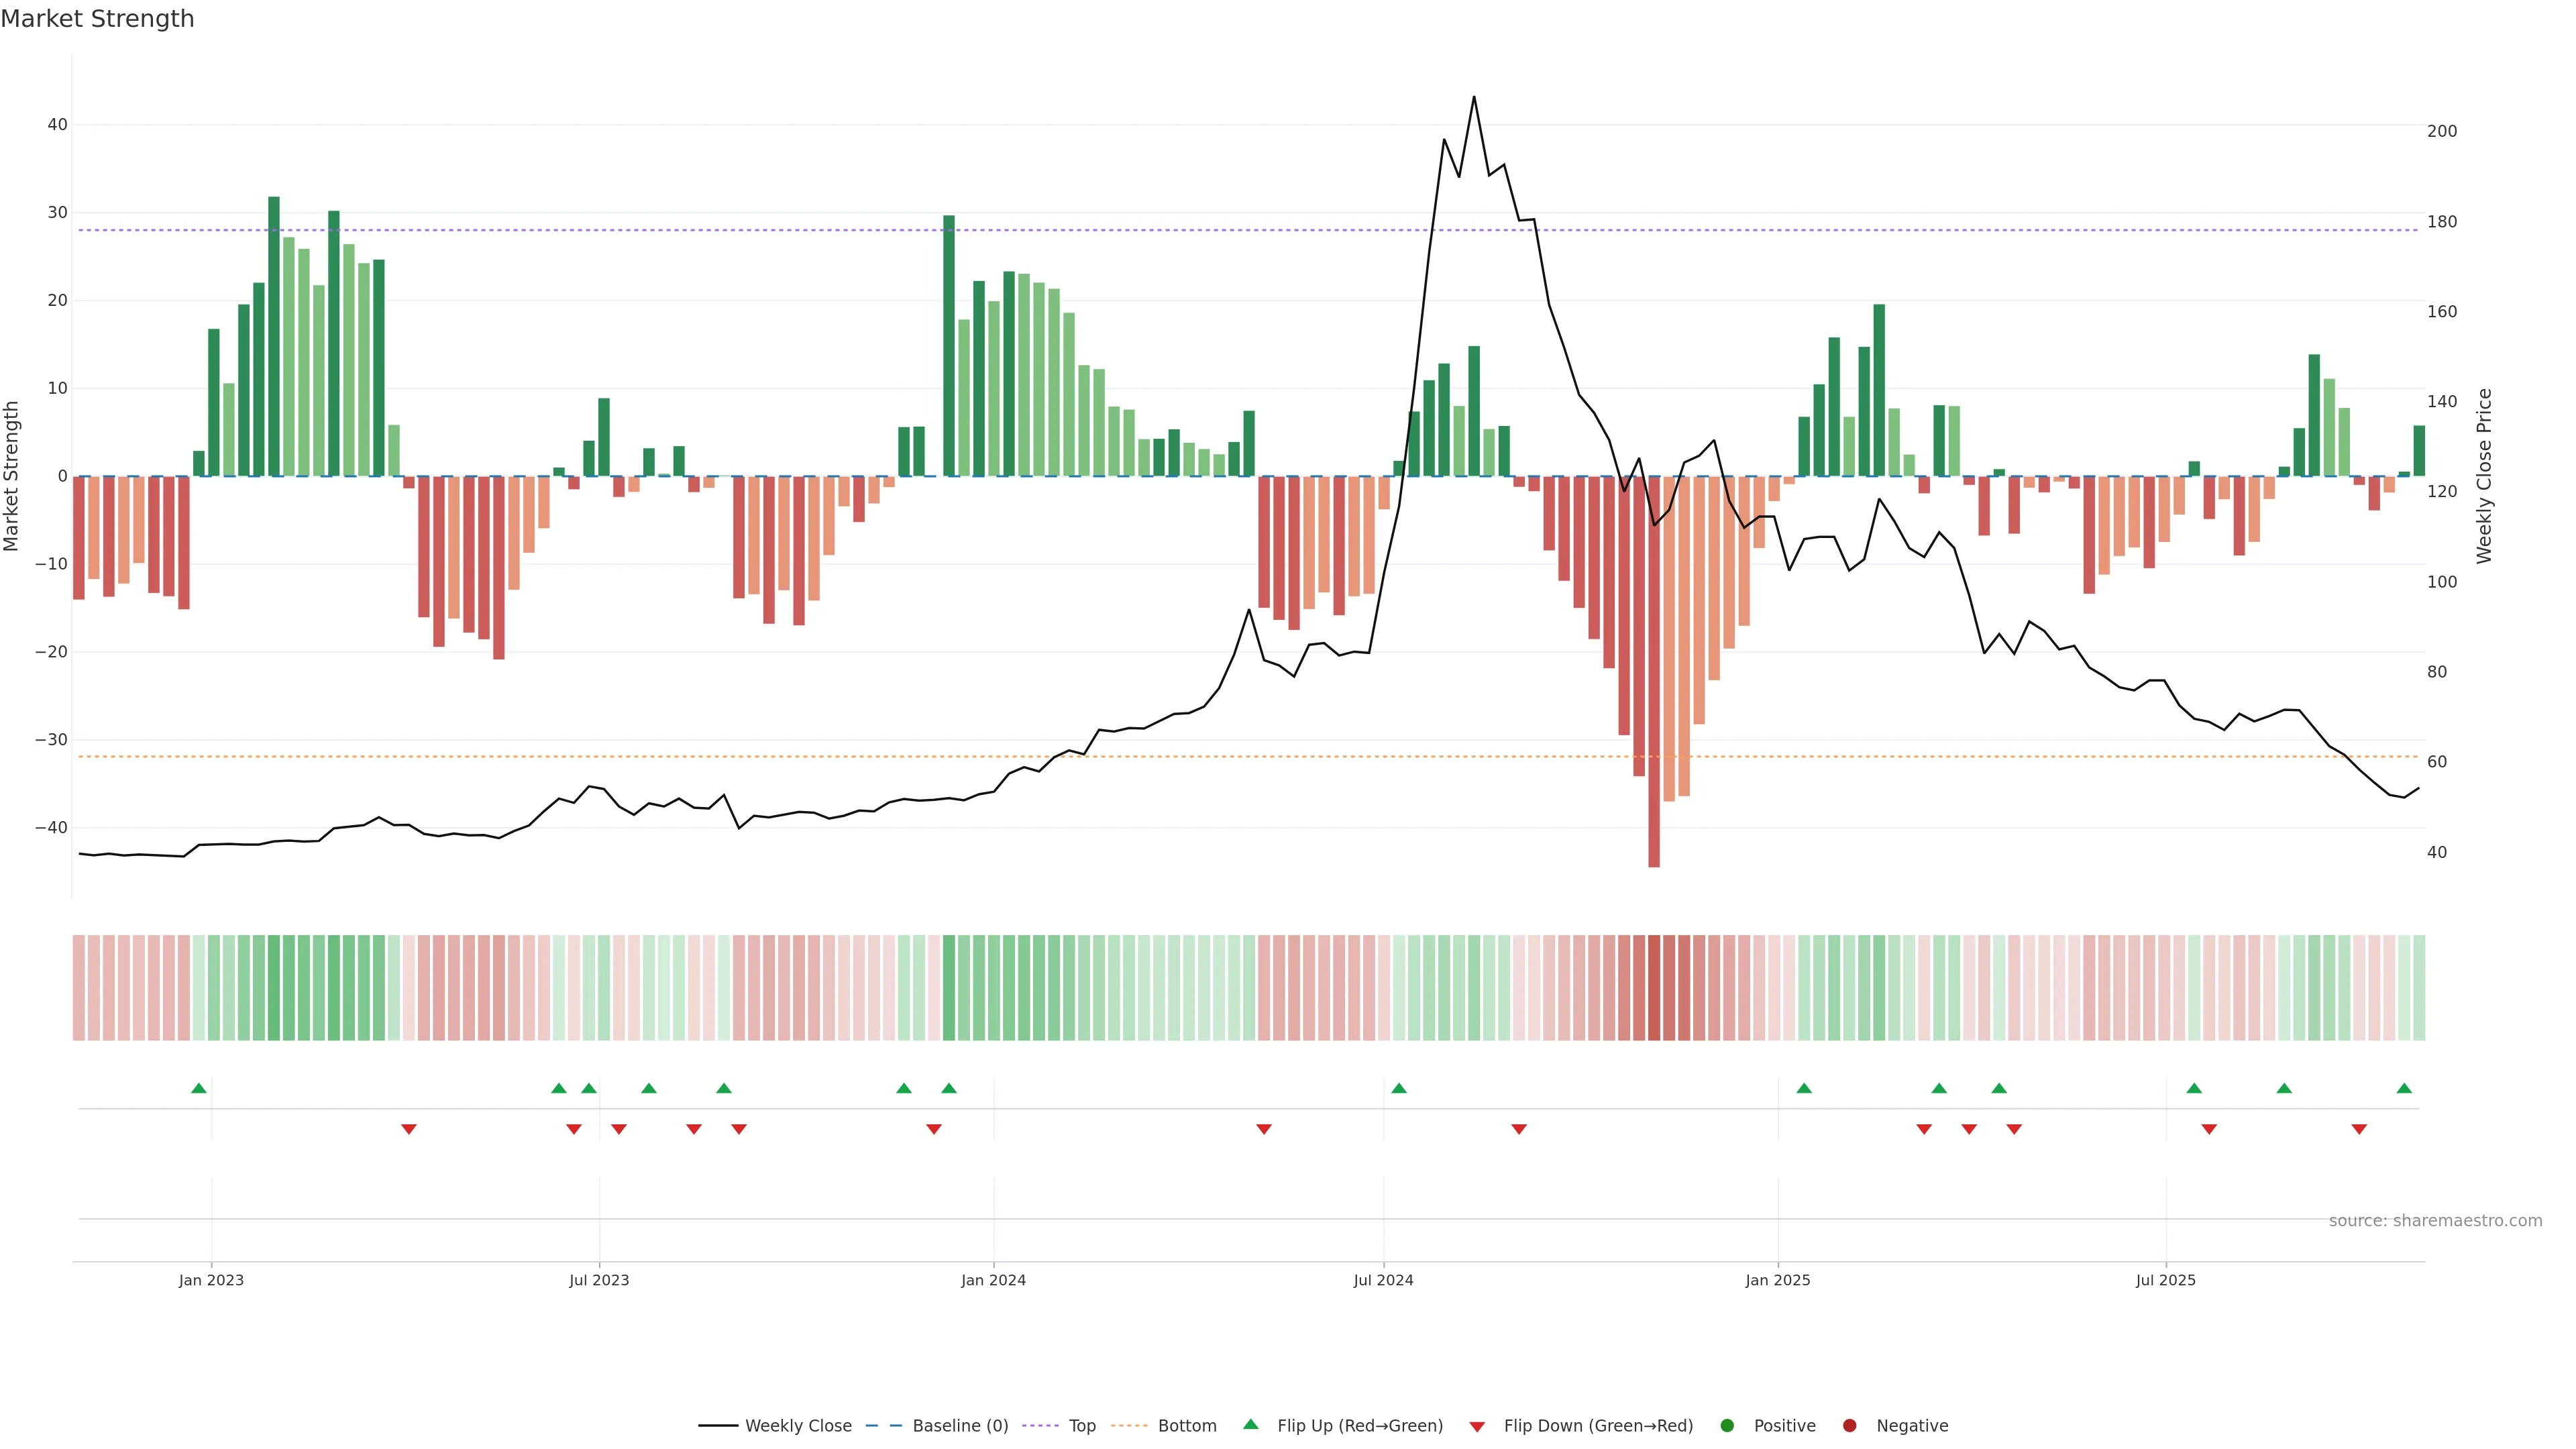Click the first green flip-up marker near Jan 2023
This screenshot has width=2576, height=1449.
tap(199, 1088)
